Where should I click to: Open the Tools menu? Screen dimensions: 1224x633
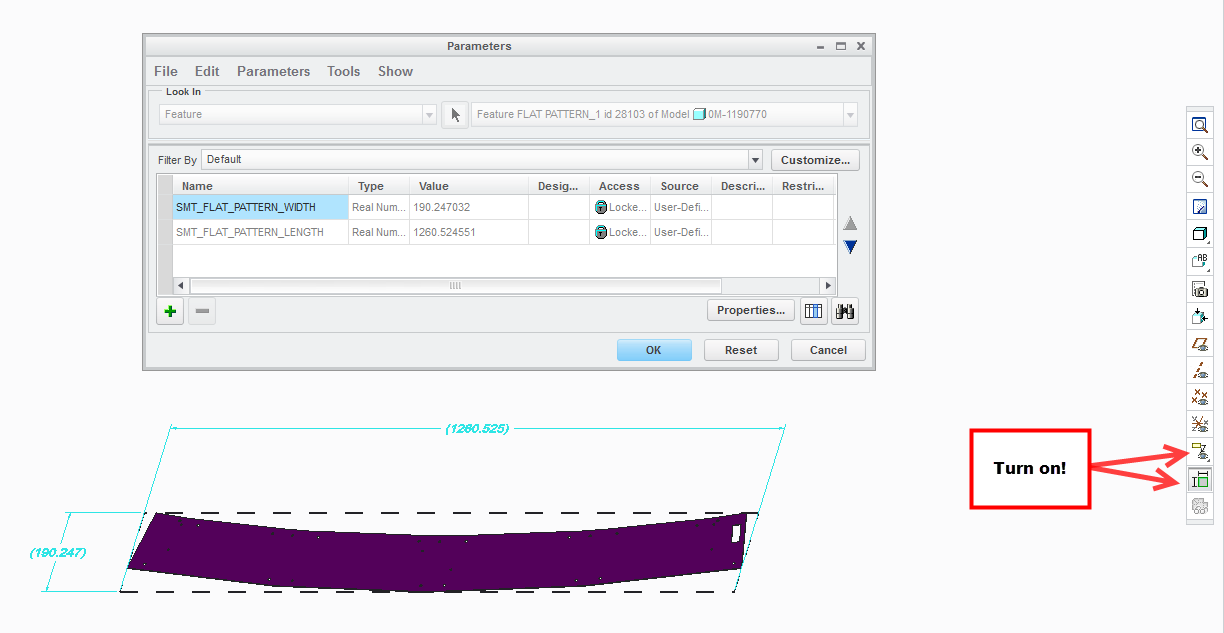(343, 71)
